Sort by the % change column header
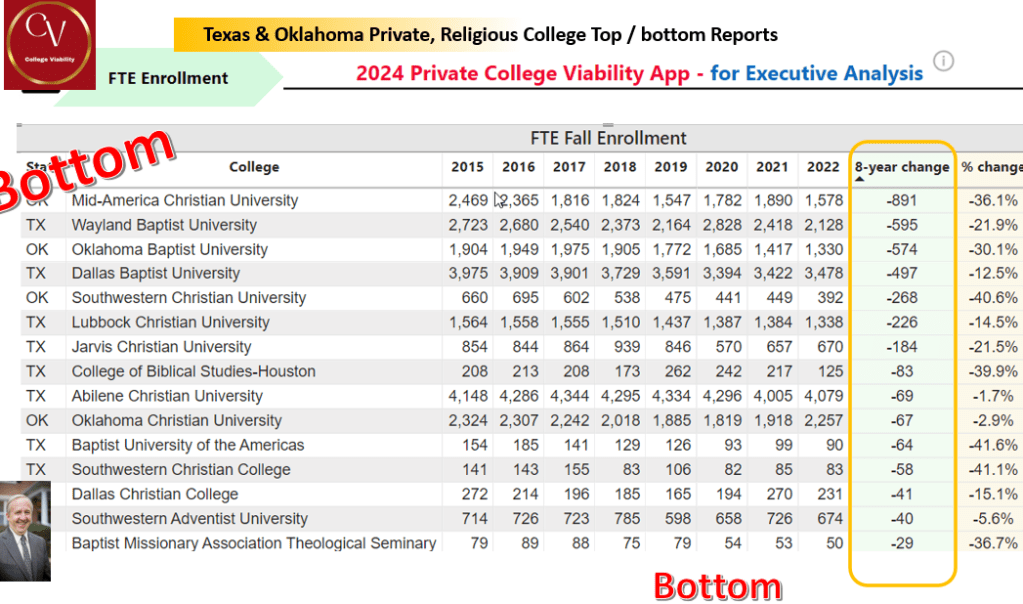Image resolution: width=1023 pixels, height=604 pixels. click(991, 167)
